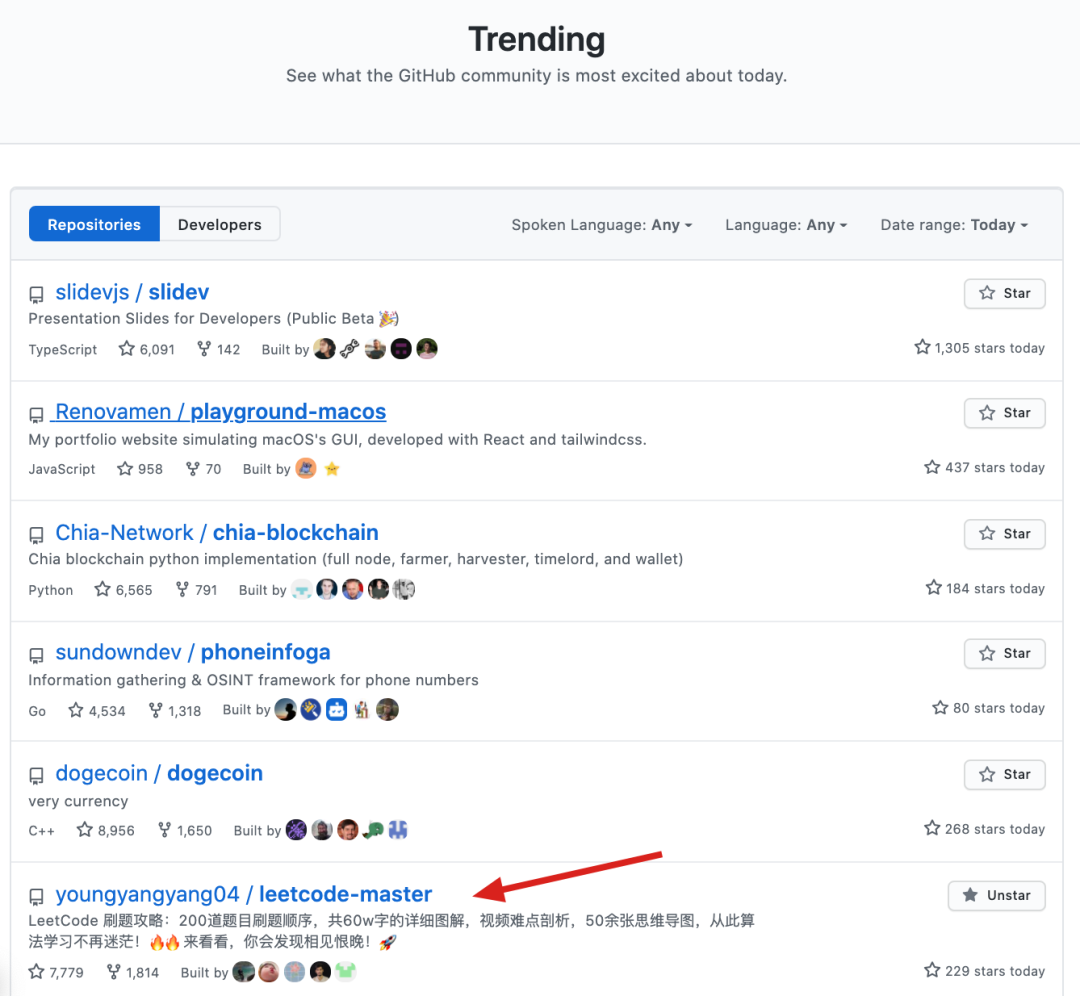View phoneinfoga 1,318 forks

coord(175,710)
